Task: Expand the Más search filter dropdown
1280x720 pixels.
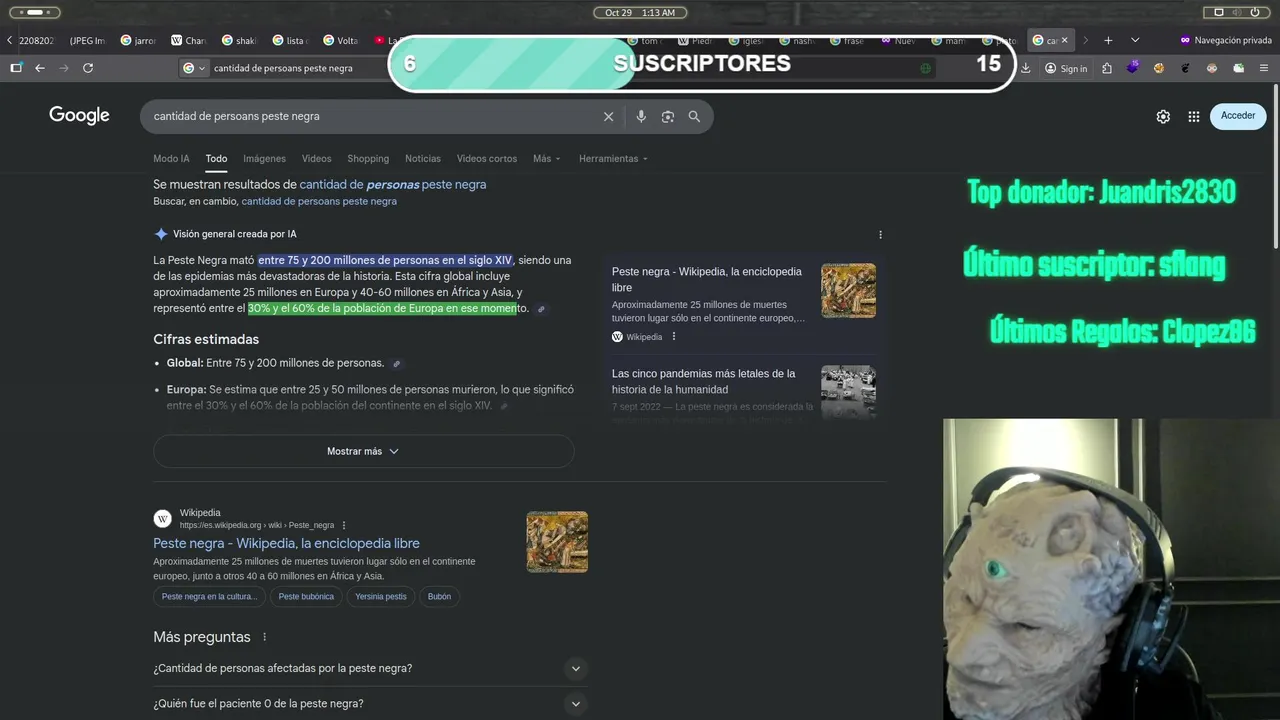Action: tap(546, 158)
